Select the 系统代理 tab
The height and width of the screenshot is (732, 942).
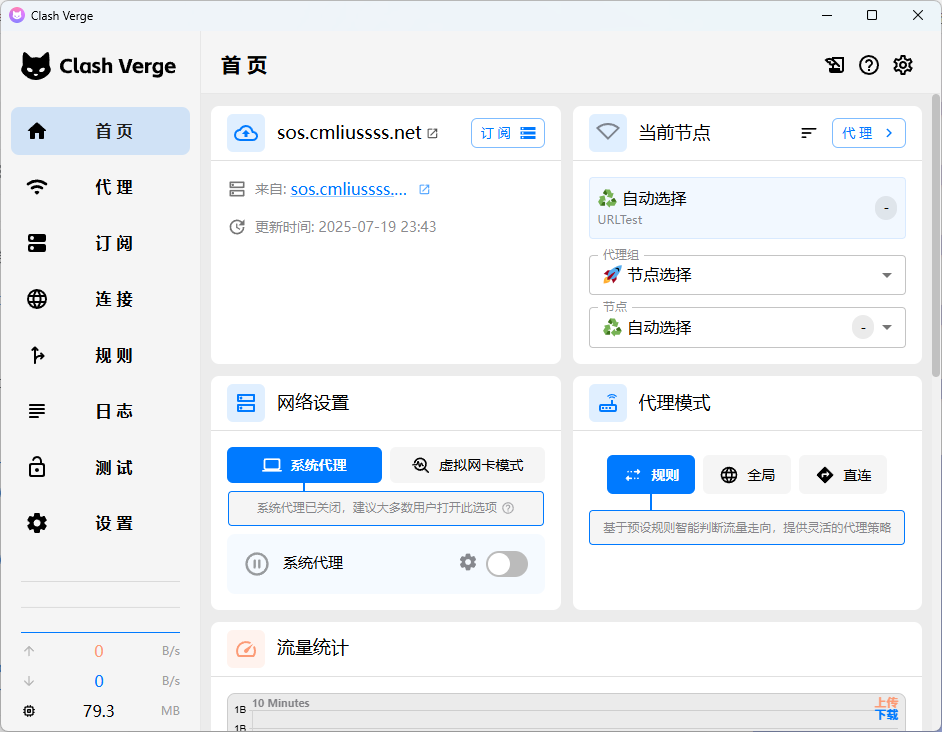(305, 465)
